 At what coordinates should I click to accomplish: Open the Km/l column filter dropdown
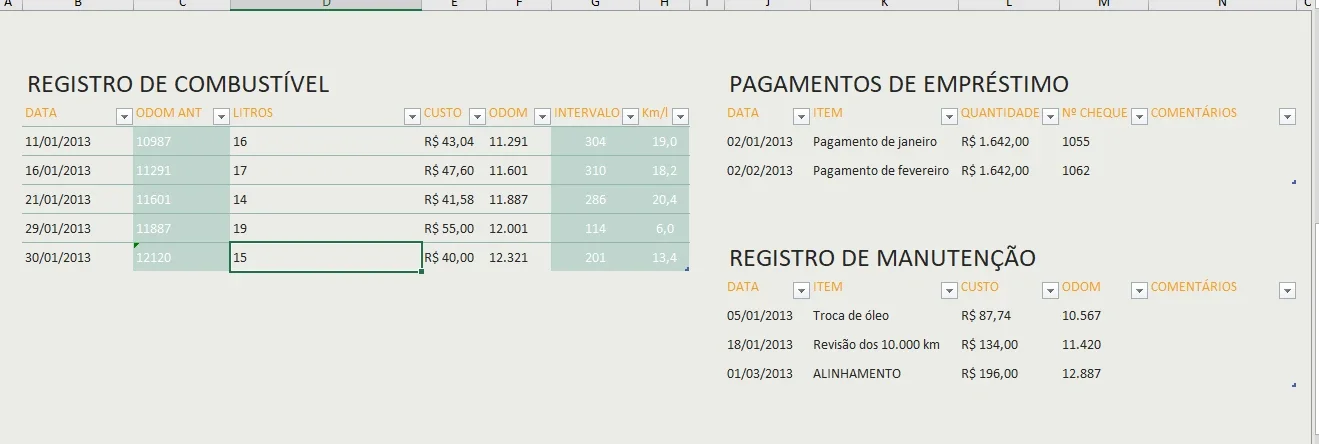680,117
